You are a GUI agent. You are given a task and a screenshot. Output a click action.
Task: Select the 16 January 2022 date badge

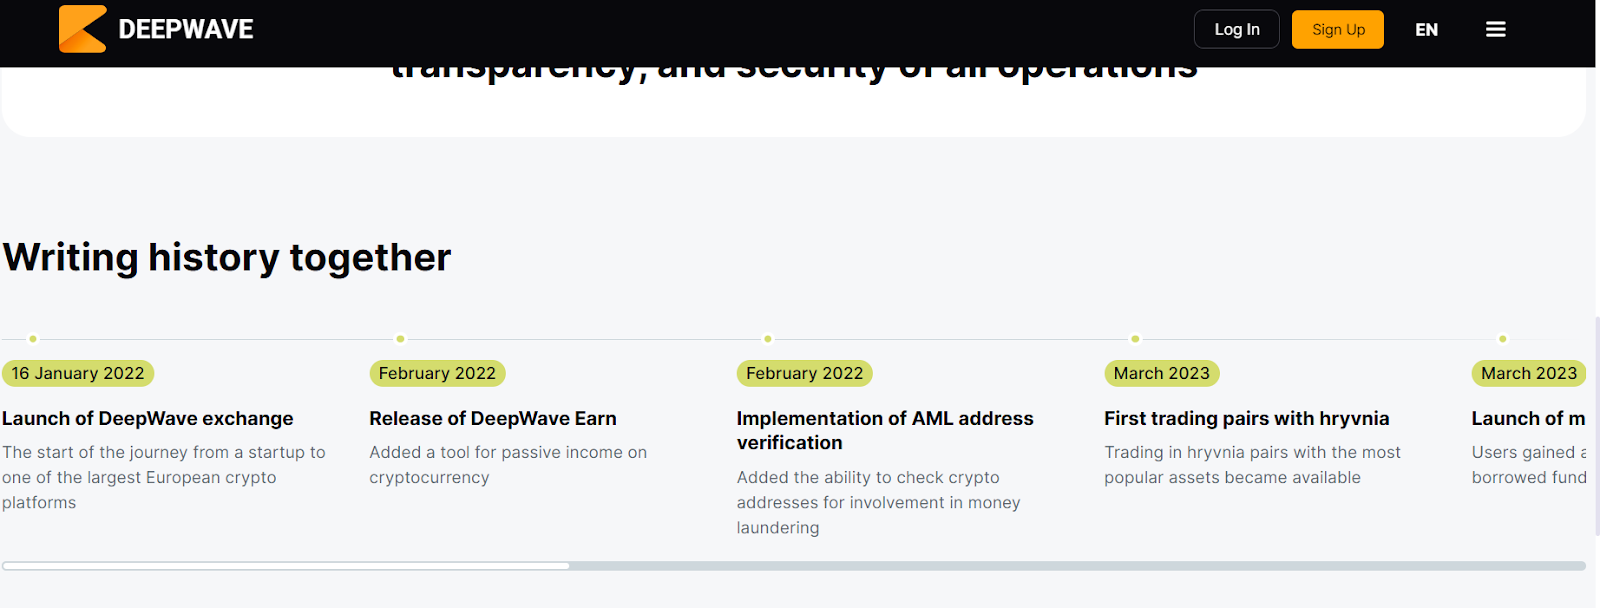[x=78, y=373]
